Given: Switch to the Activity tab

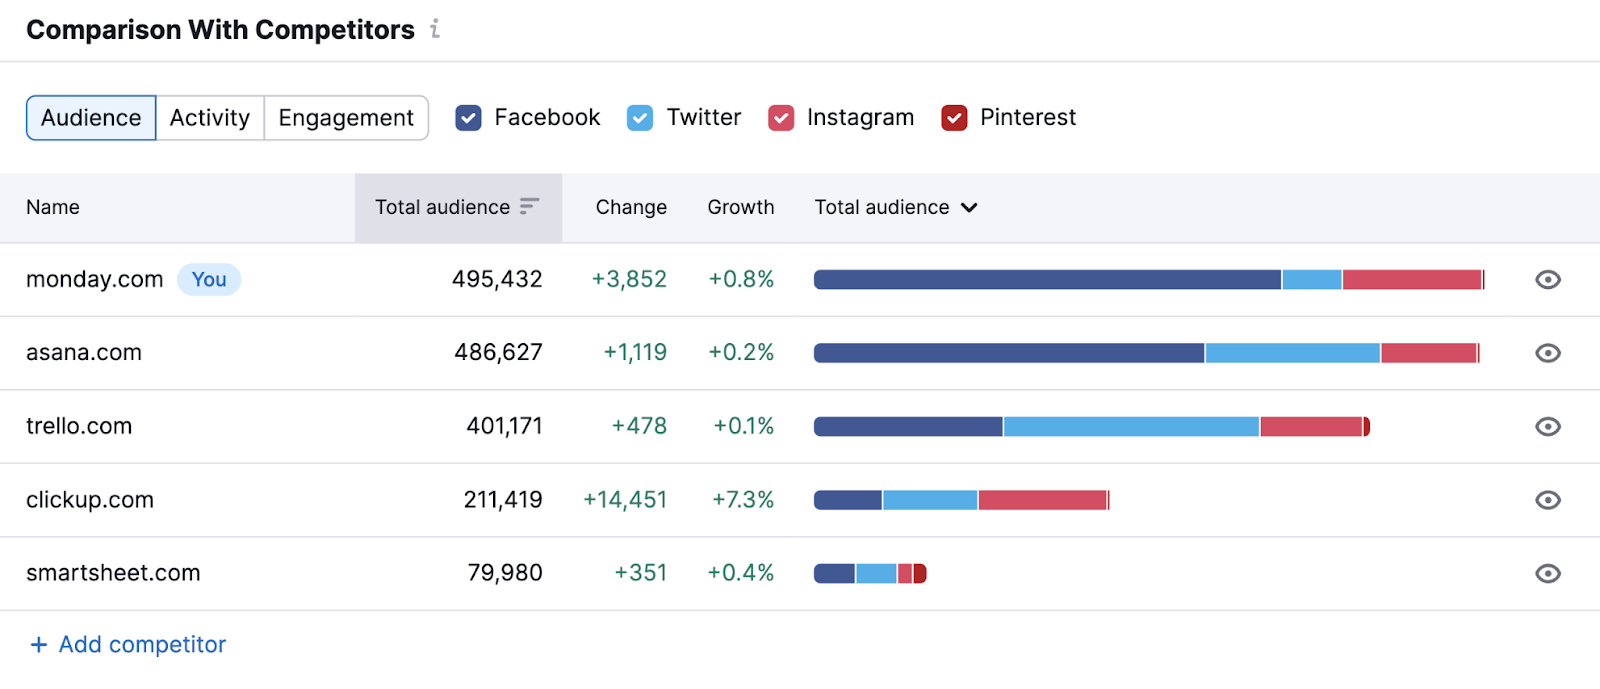Looking at the screenshot, I should (209, 117).
